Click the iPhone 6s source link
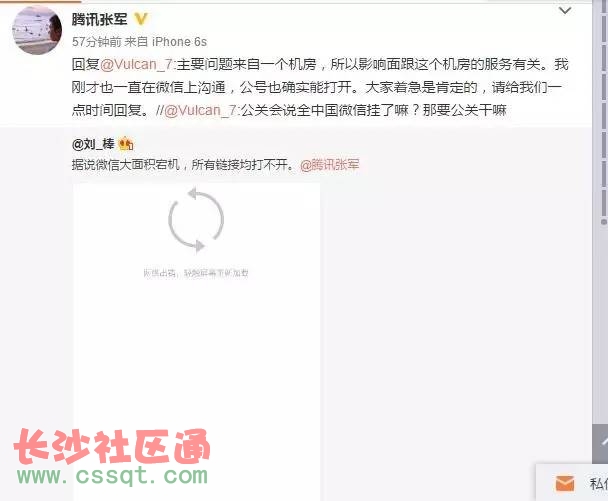The height and width of the screenshot is (501, 608). coord(179,41)
